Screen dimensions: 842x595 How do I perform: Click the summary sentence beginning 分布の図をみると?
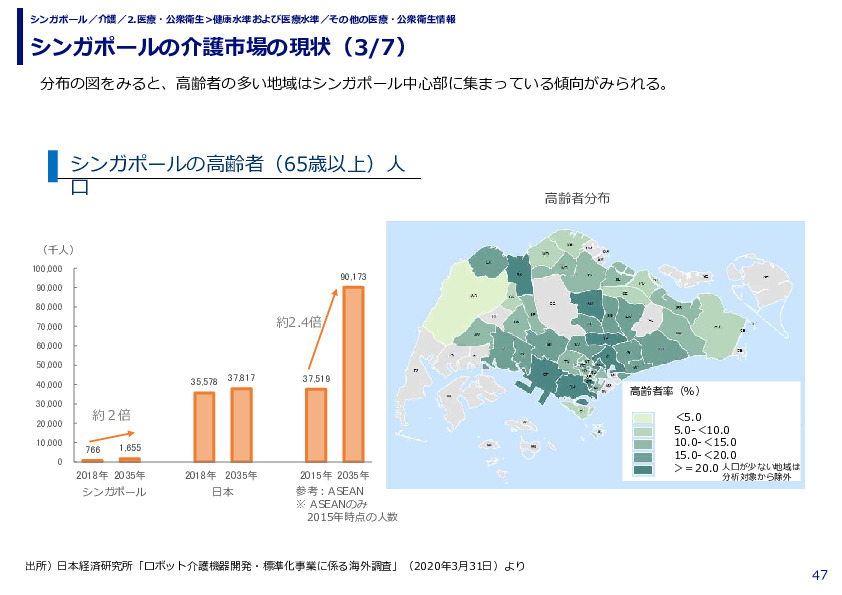354,84
